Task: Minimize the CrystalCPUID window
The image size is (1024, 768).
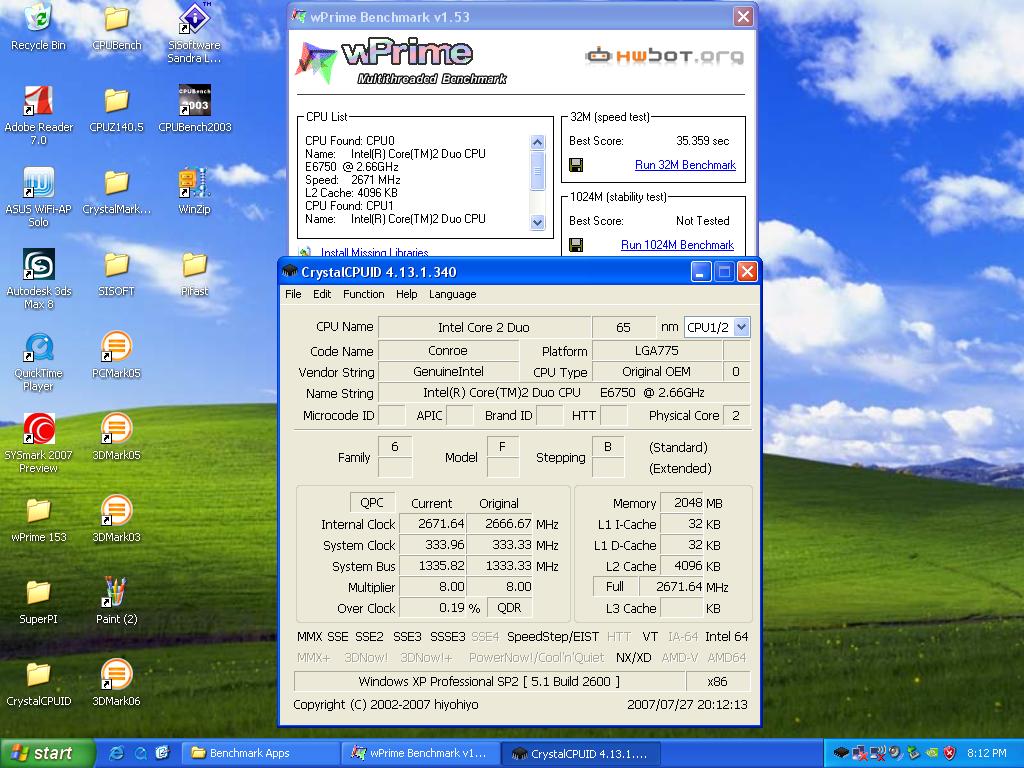Action: pyautogui.click(x=701, y=272)
